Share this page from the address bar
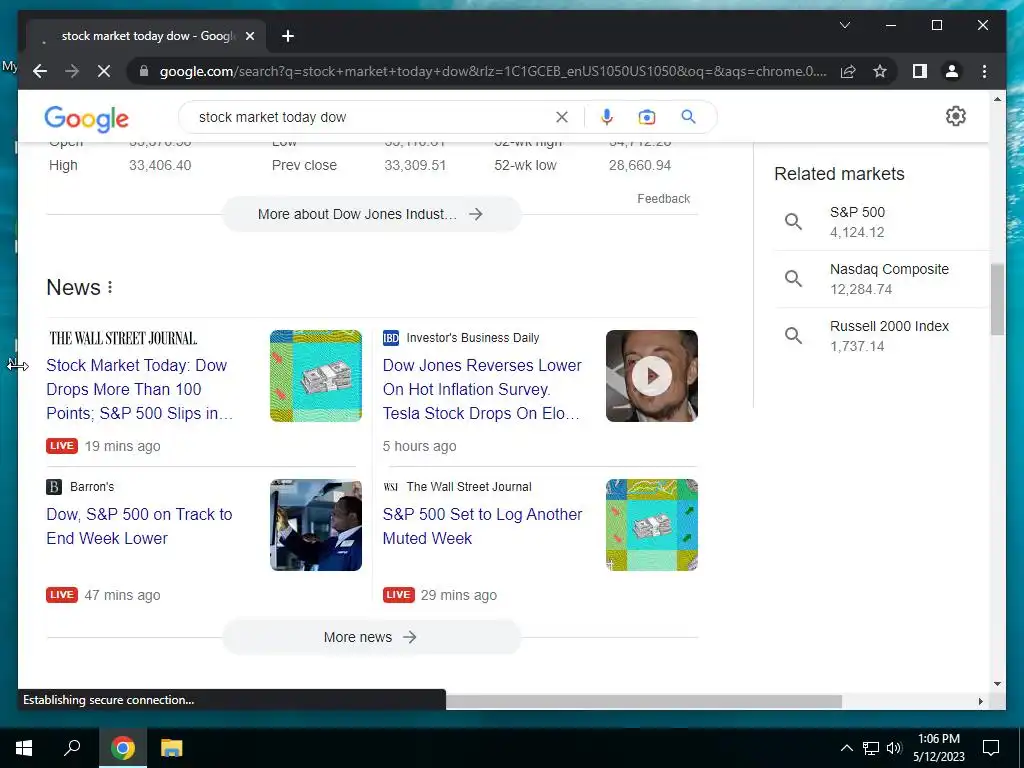This screenshot has width=1024, height=768. pos(848,71)
